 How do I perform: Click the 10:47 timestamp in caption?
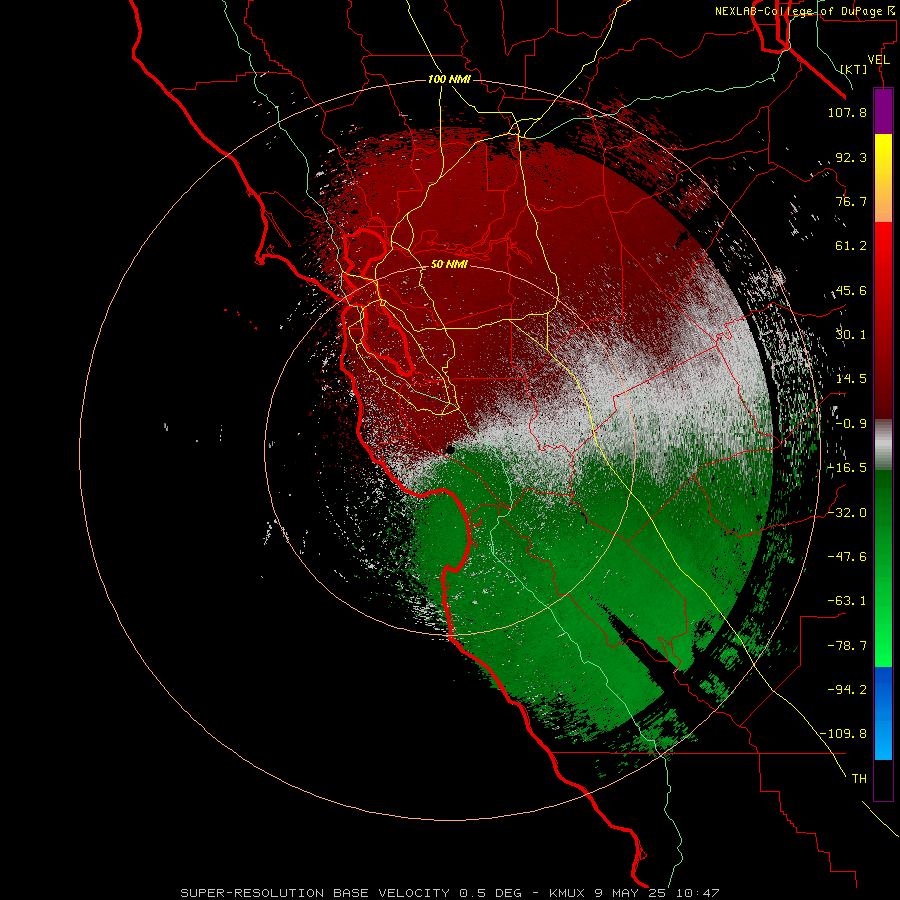point(697,893)
